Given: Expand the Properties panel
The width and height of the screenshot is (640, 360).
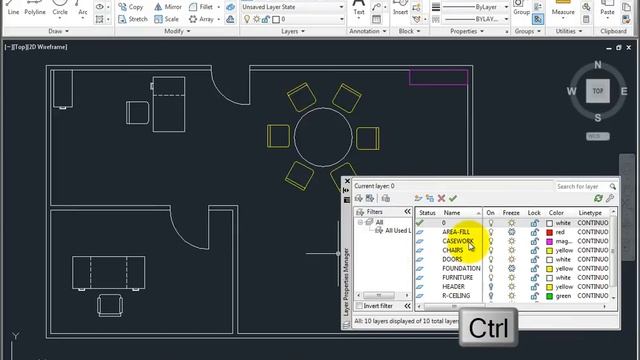Looking at the screenshot, I should 467,31.
